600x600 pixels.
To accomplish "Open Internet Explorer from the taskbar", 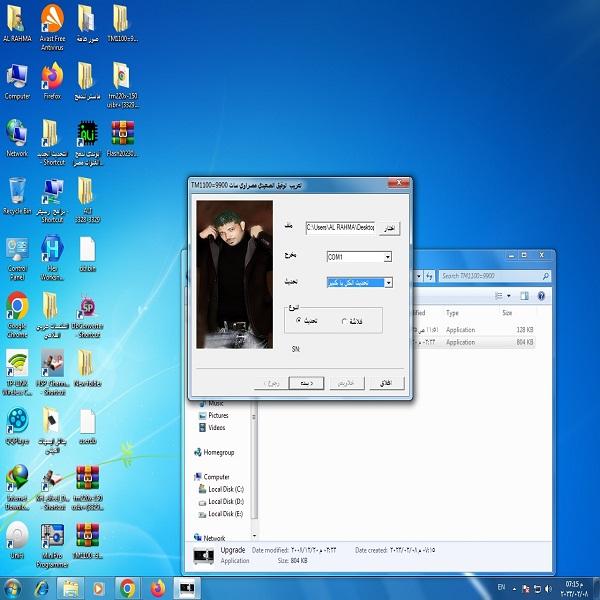I will (x=41, y=589).
